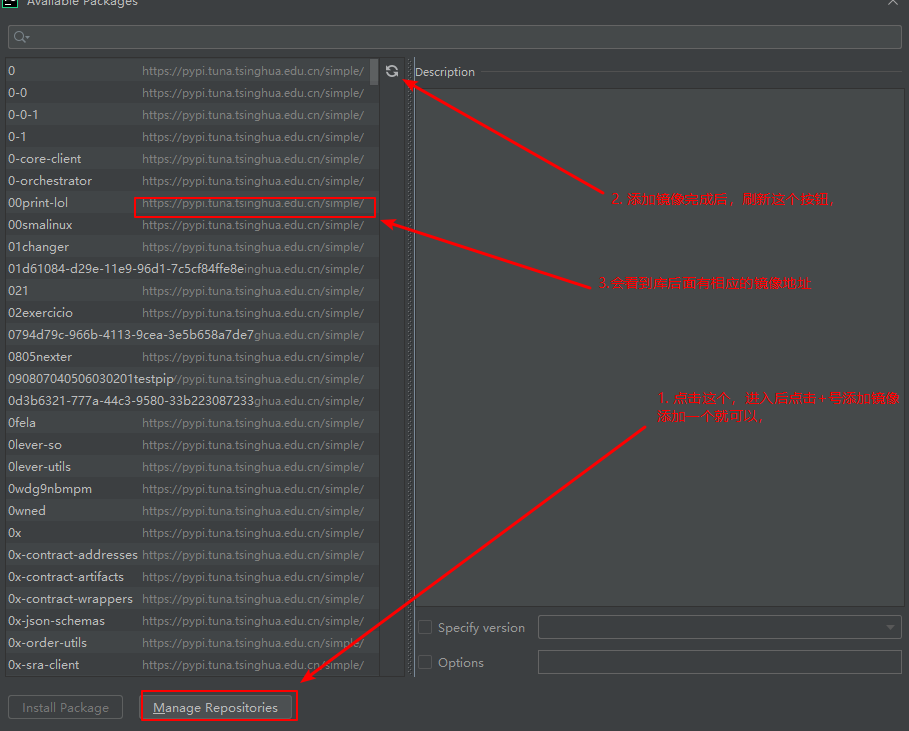
Task: Select the 0-1 package
Action: tap(192, 137)
